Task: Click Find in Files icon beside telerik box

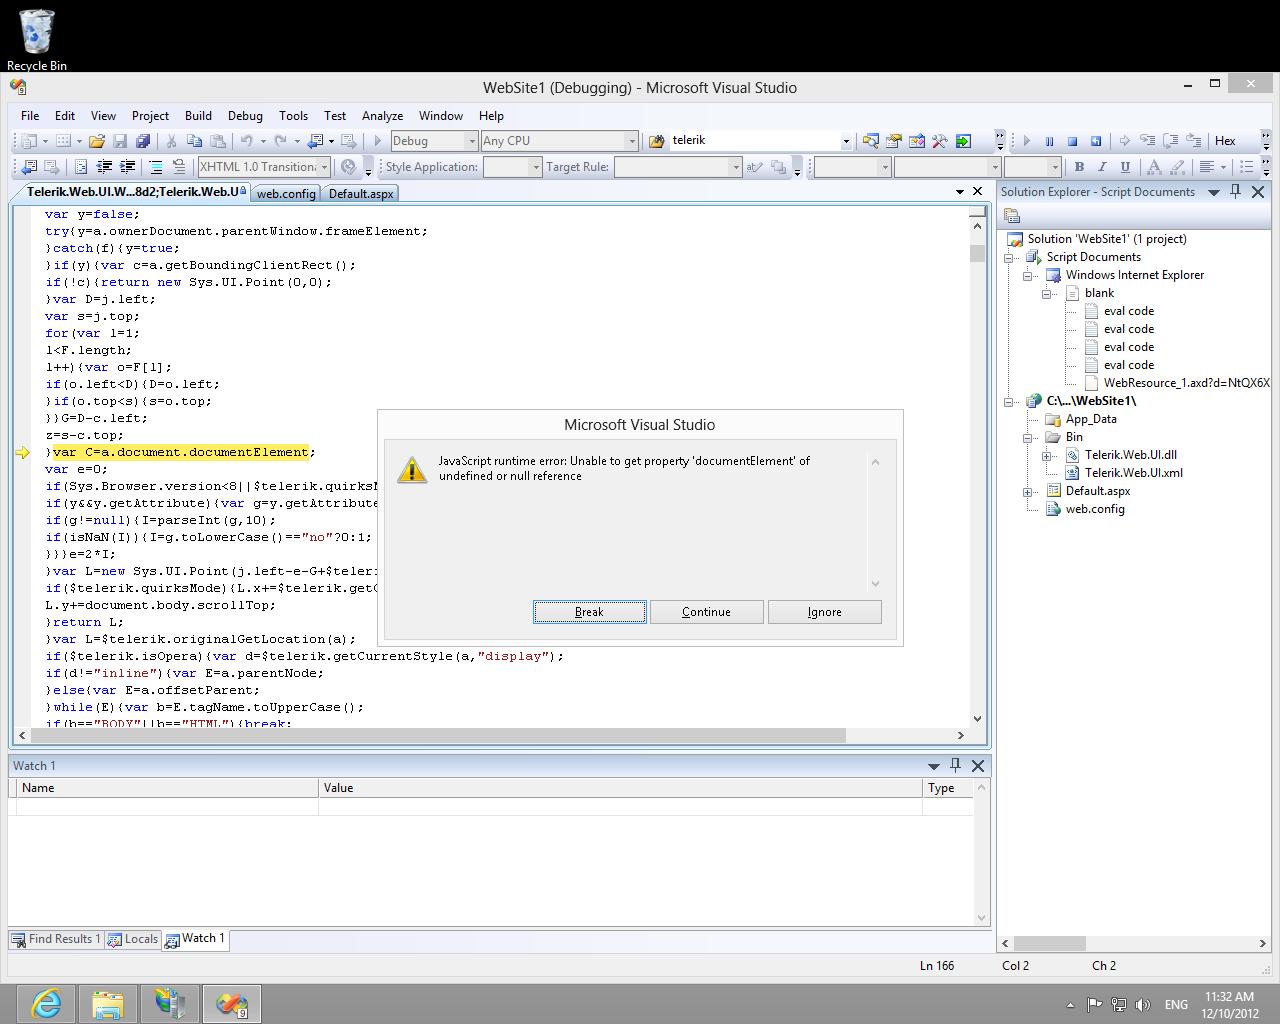Action: 657,141
